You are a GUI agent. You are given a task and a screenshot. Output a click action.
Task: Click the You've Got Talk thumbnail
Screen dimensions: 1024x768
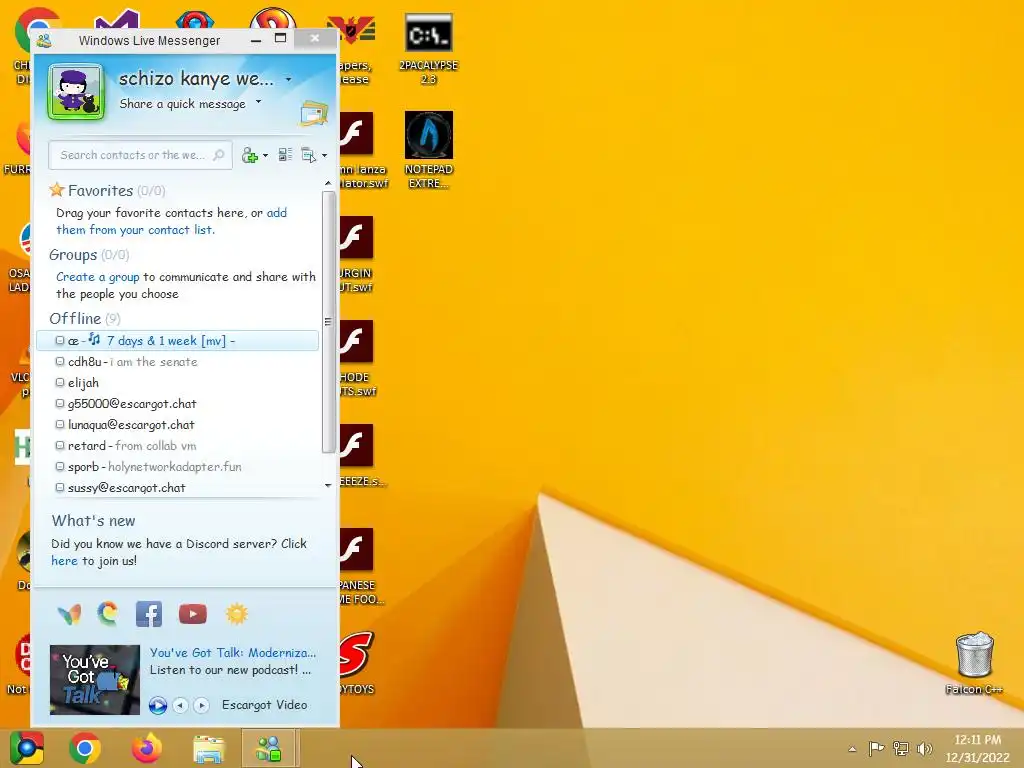(x=95, y=680)
